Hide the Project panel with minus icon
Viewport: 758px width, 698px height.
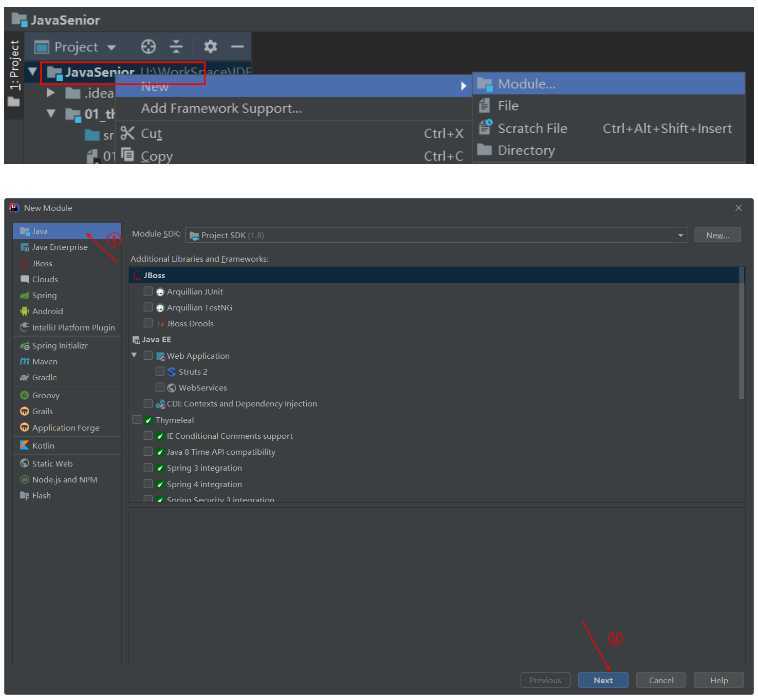tap(237, 47)
